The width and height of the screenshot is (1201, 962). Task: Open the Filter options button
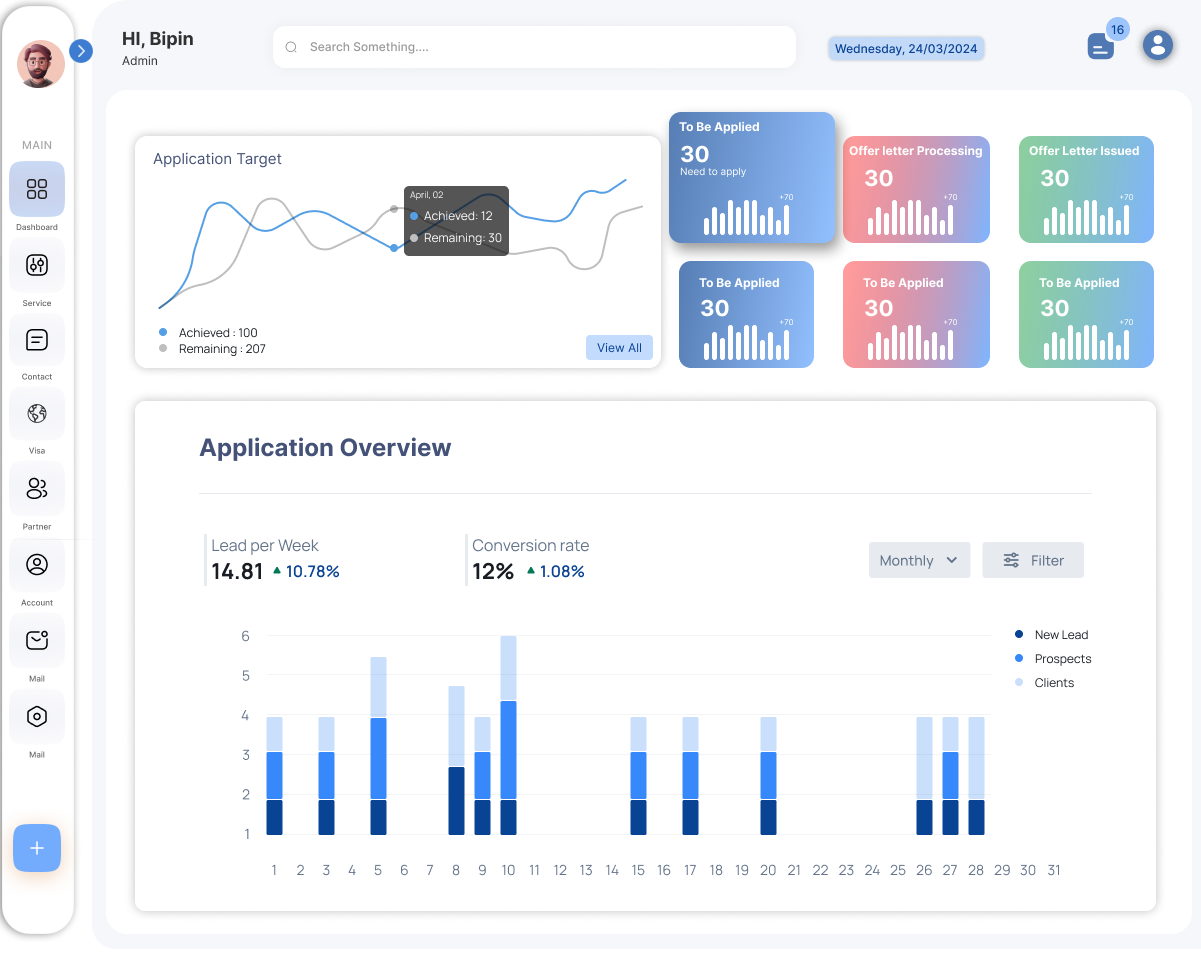click(x=1033, y=561)
